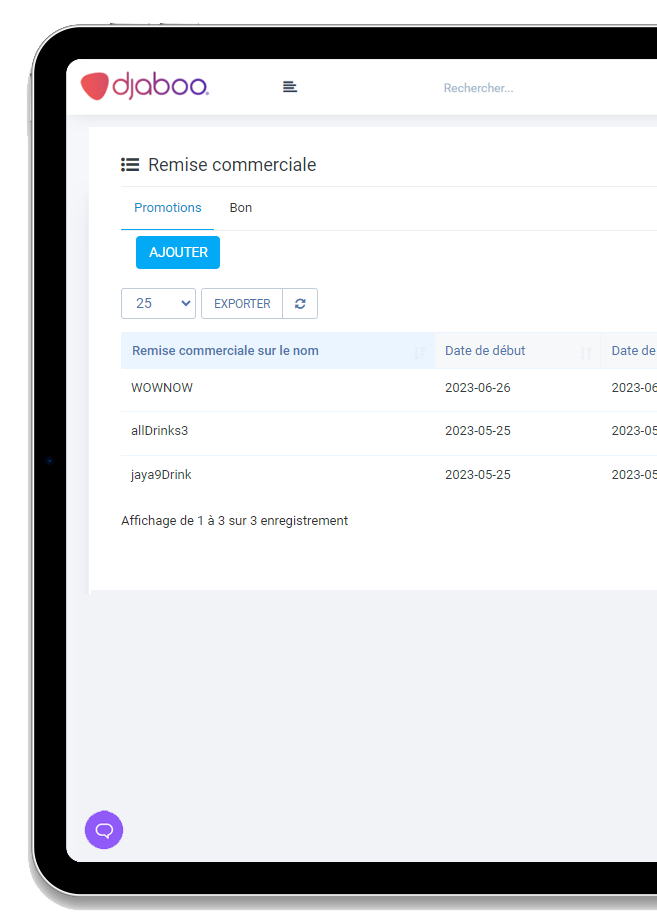Sort by Remise commerciale sur le nom column
Viewport: 657px width, 920px height.
[x=277, y=351]
